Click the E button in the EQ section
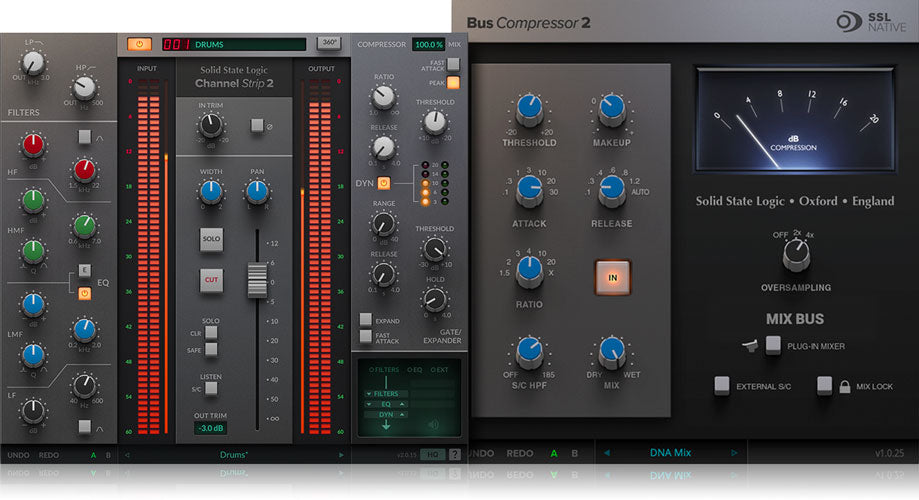 [84, 270]
